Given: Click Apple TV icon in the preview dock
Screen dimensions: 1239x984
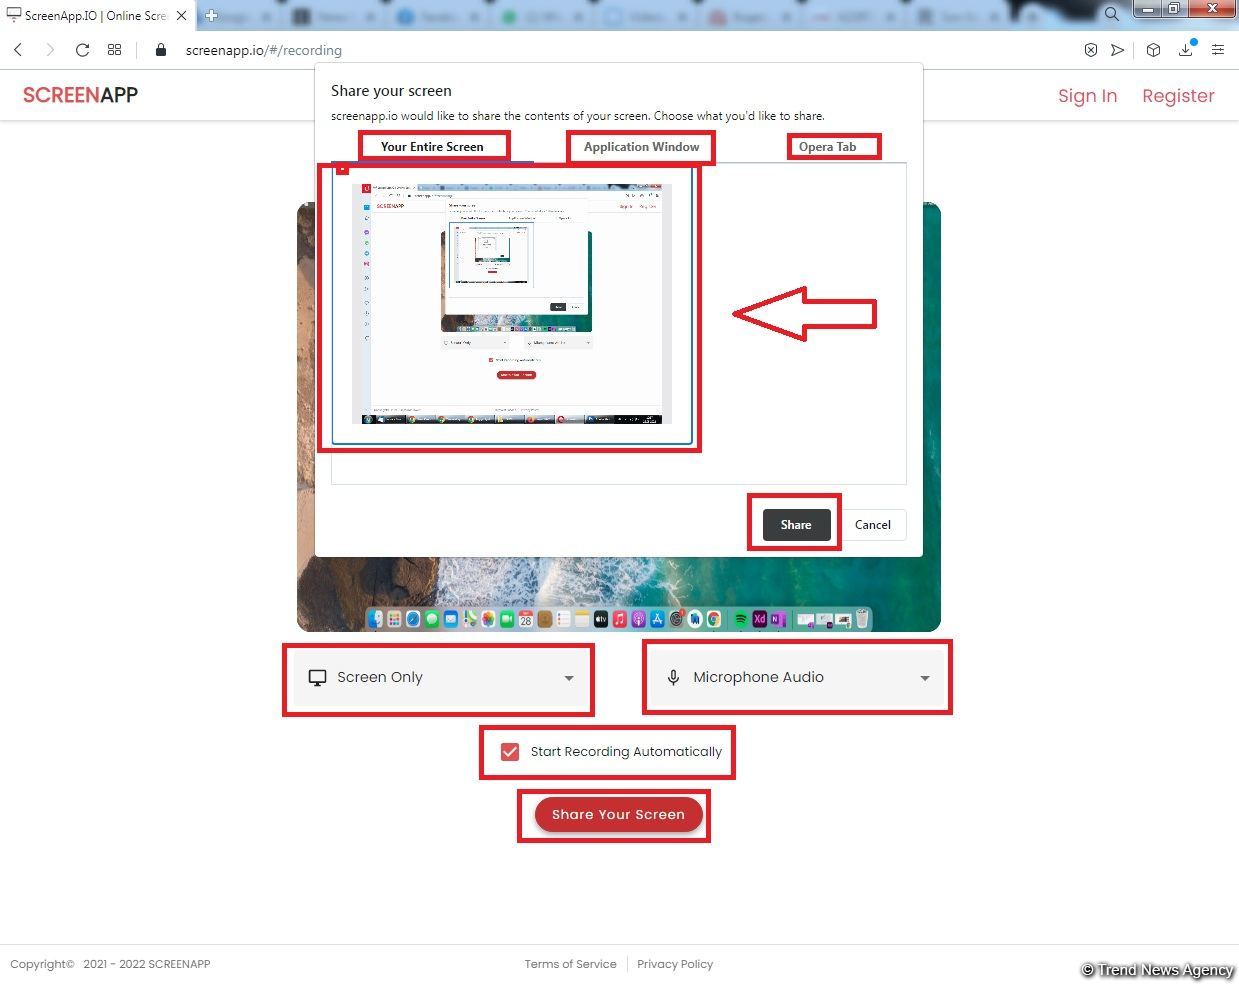Looking at the screenshot, I should tap(601, 619).
